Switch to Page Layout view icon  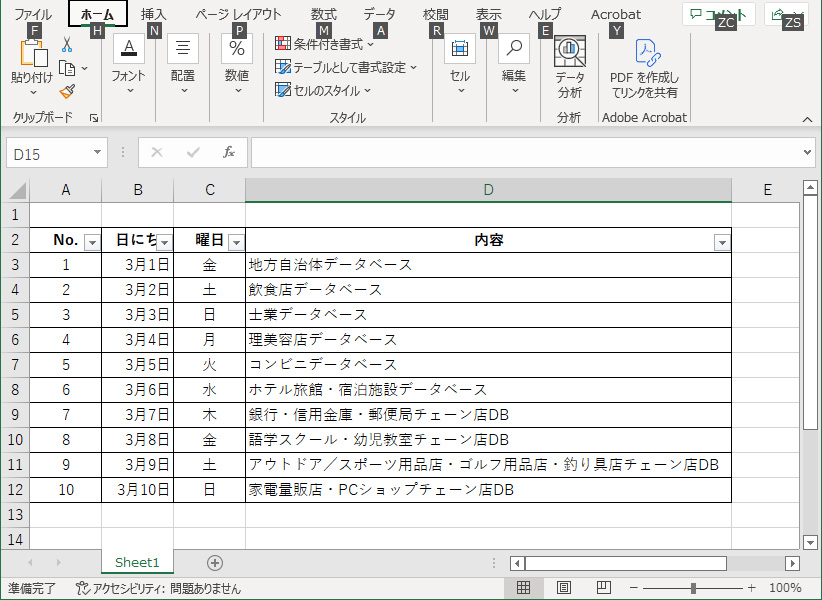tap(564, 588)
